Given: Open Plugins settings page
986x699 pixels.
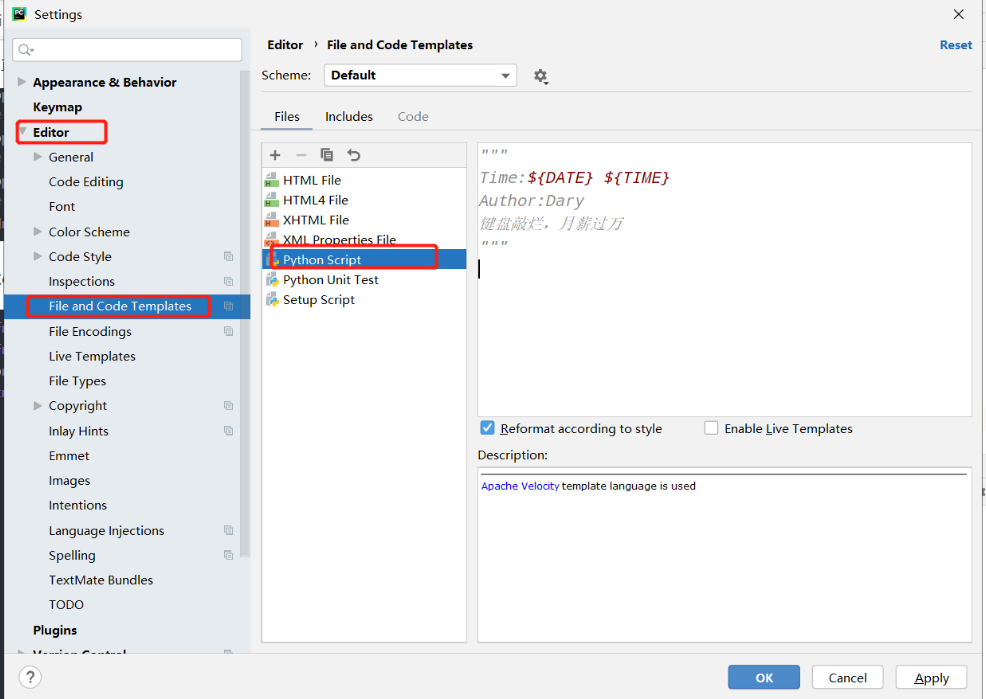Looking at the screenshot, I should [55, 630].
